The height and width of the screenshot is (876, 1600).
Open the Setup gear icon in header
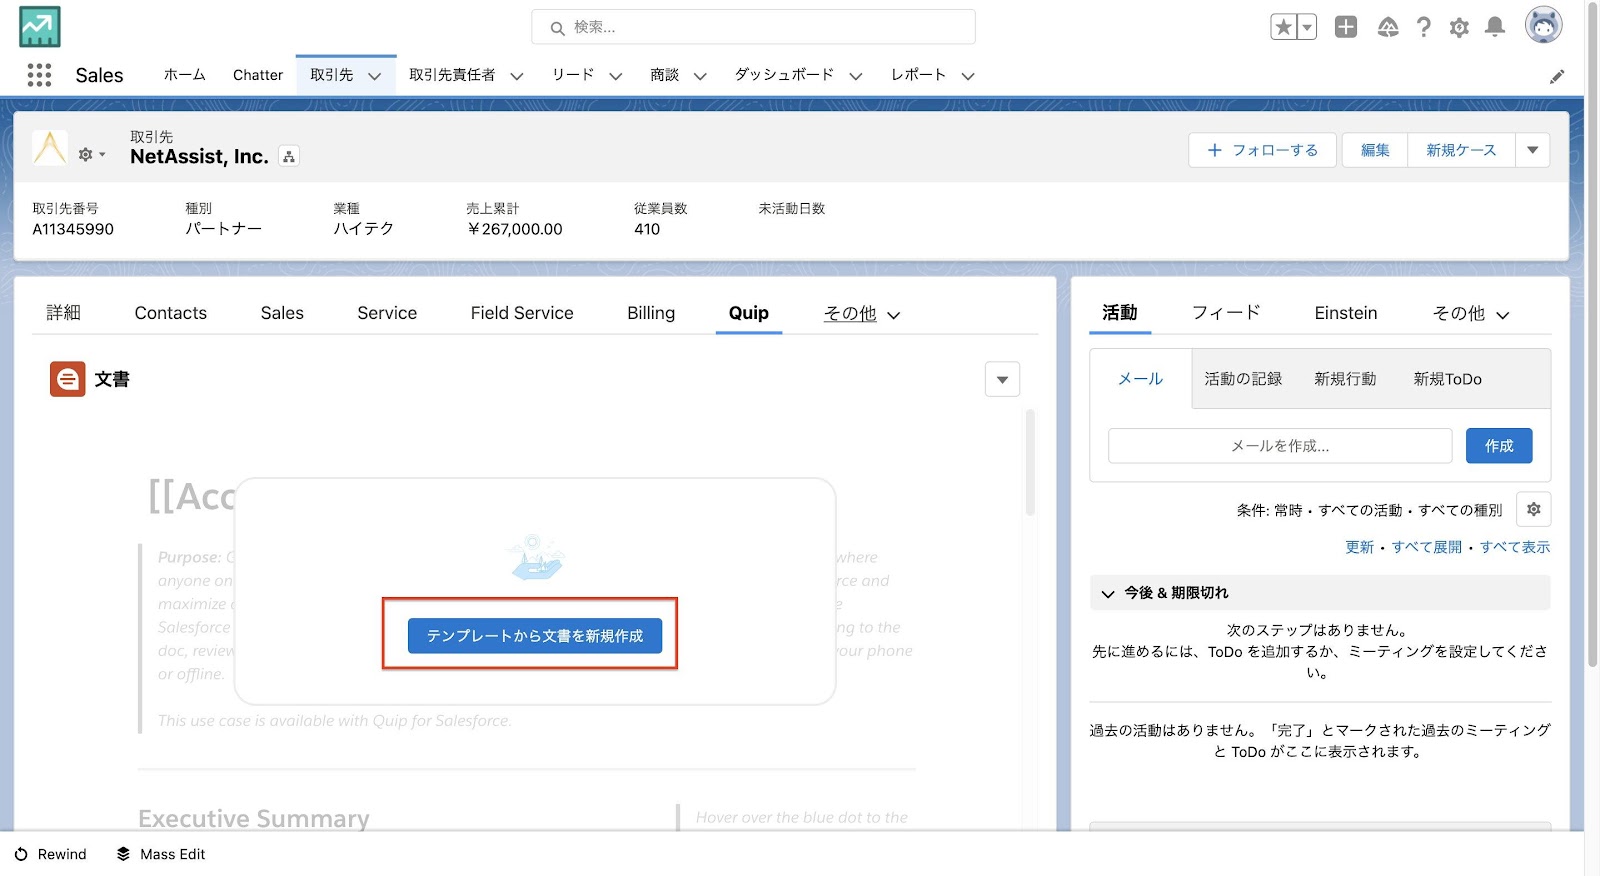pyautogui.click(x=1459, y=27)
